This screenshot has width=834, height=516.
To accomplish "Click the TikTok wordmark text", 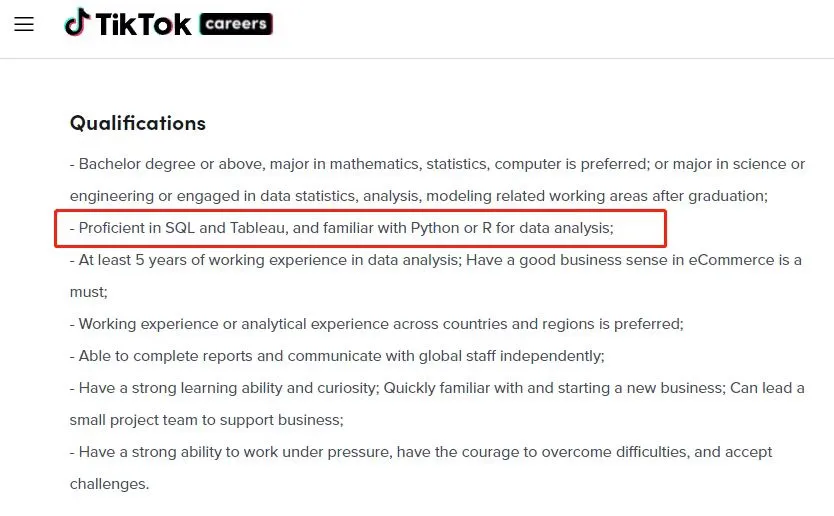I will [143, 24].
